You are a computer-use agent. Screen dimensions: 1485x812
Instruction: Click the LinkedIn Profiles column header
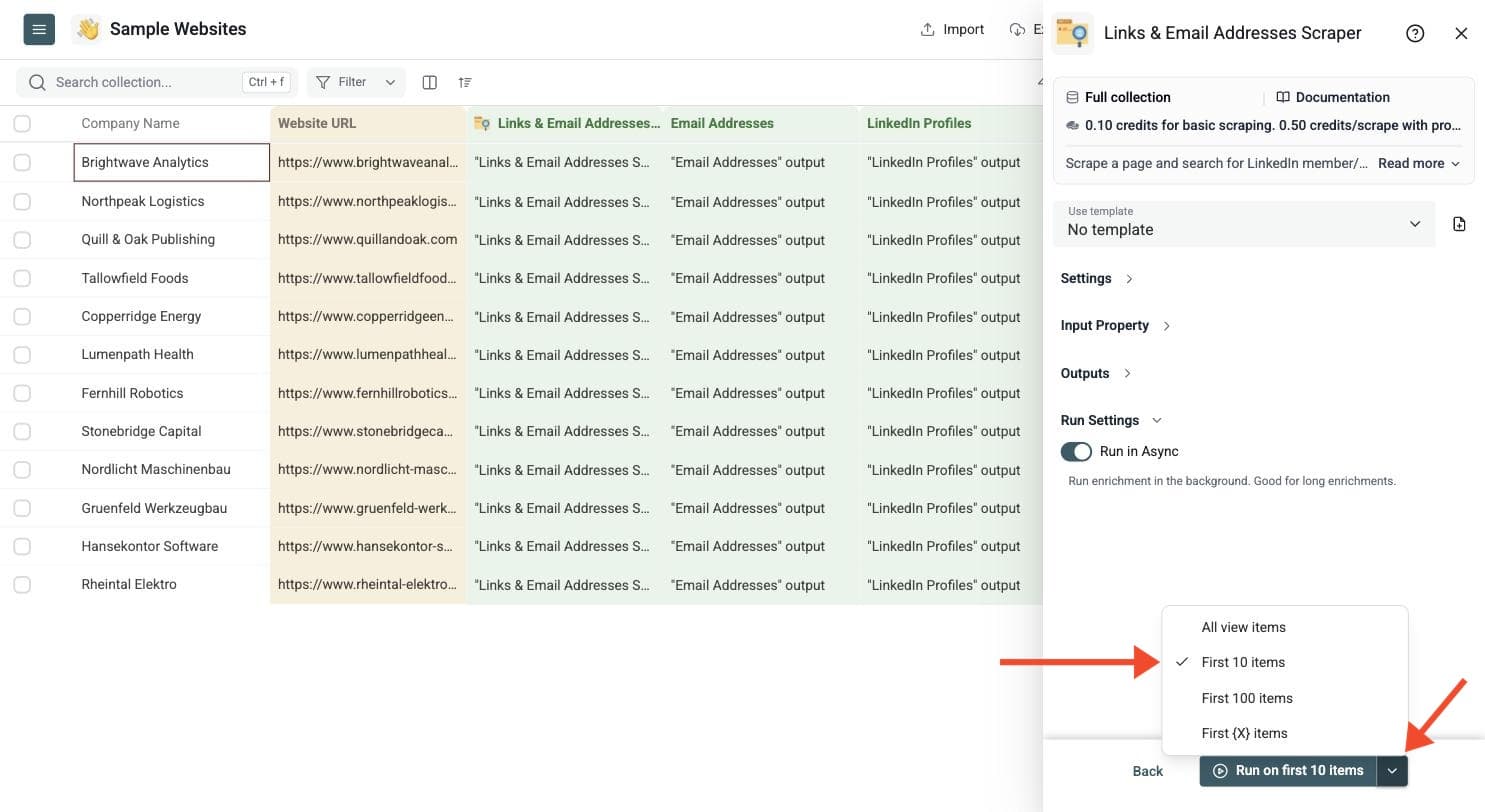click(x=951, y=124)
